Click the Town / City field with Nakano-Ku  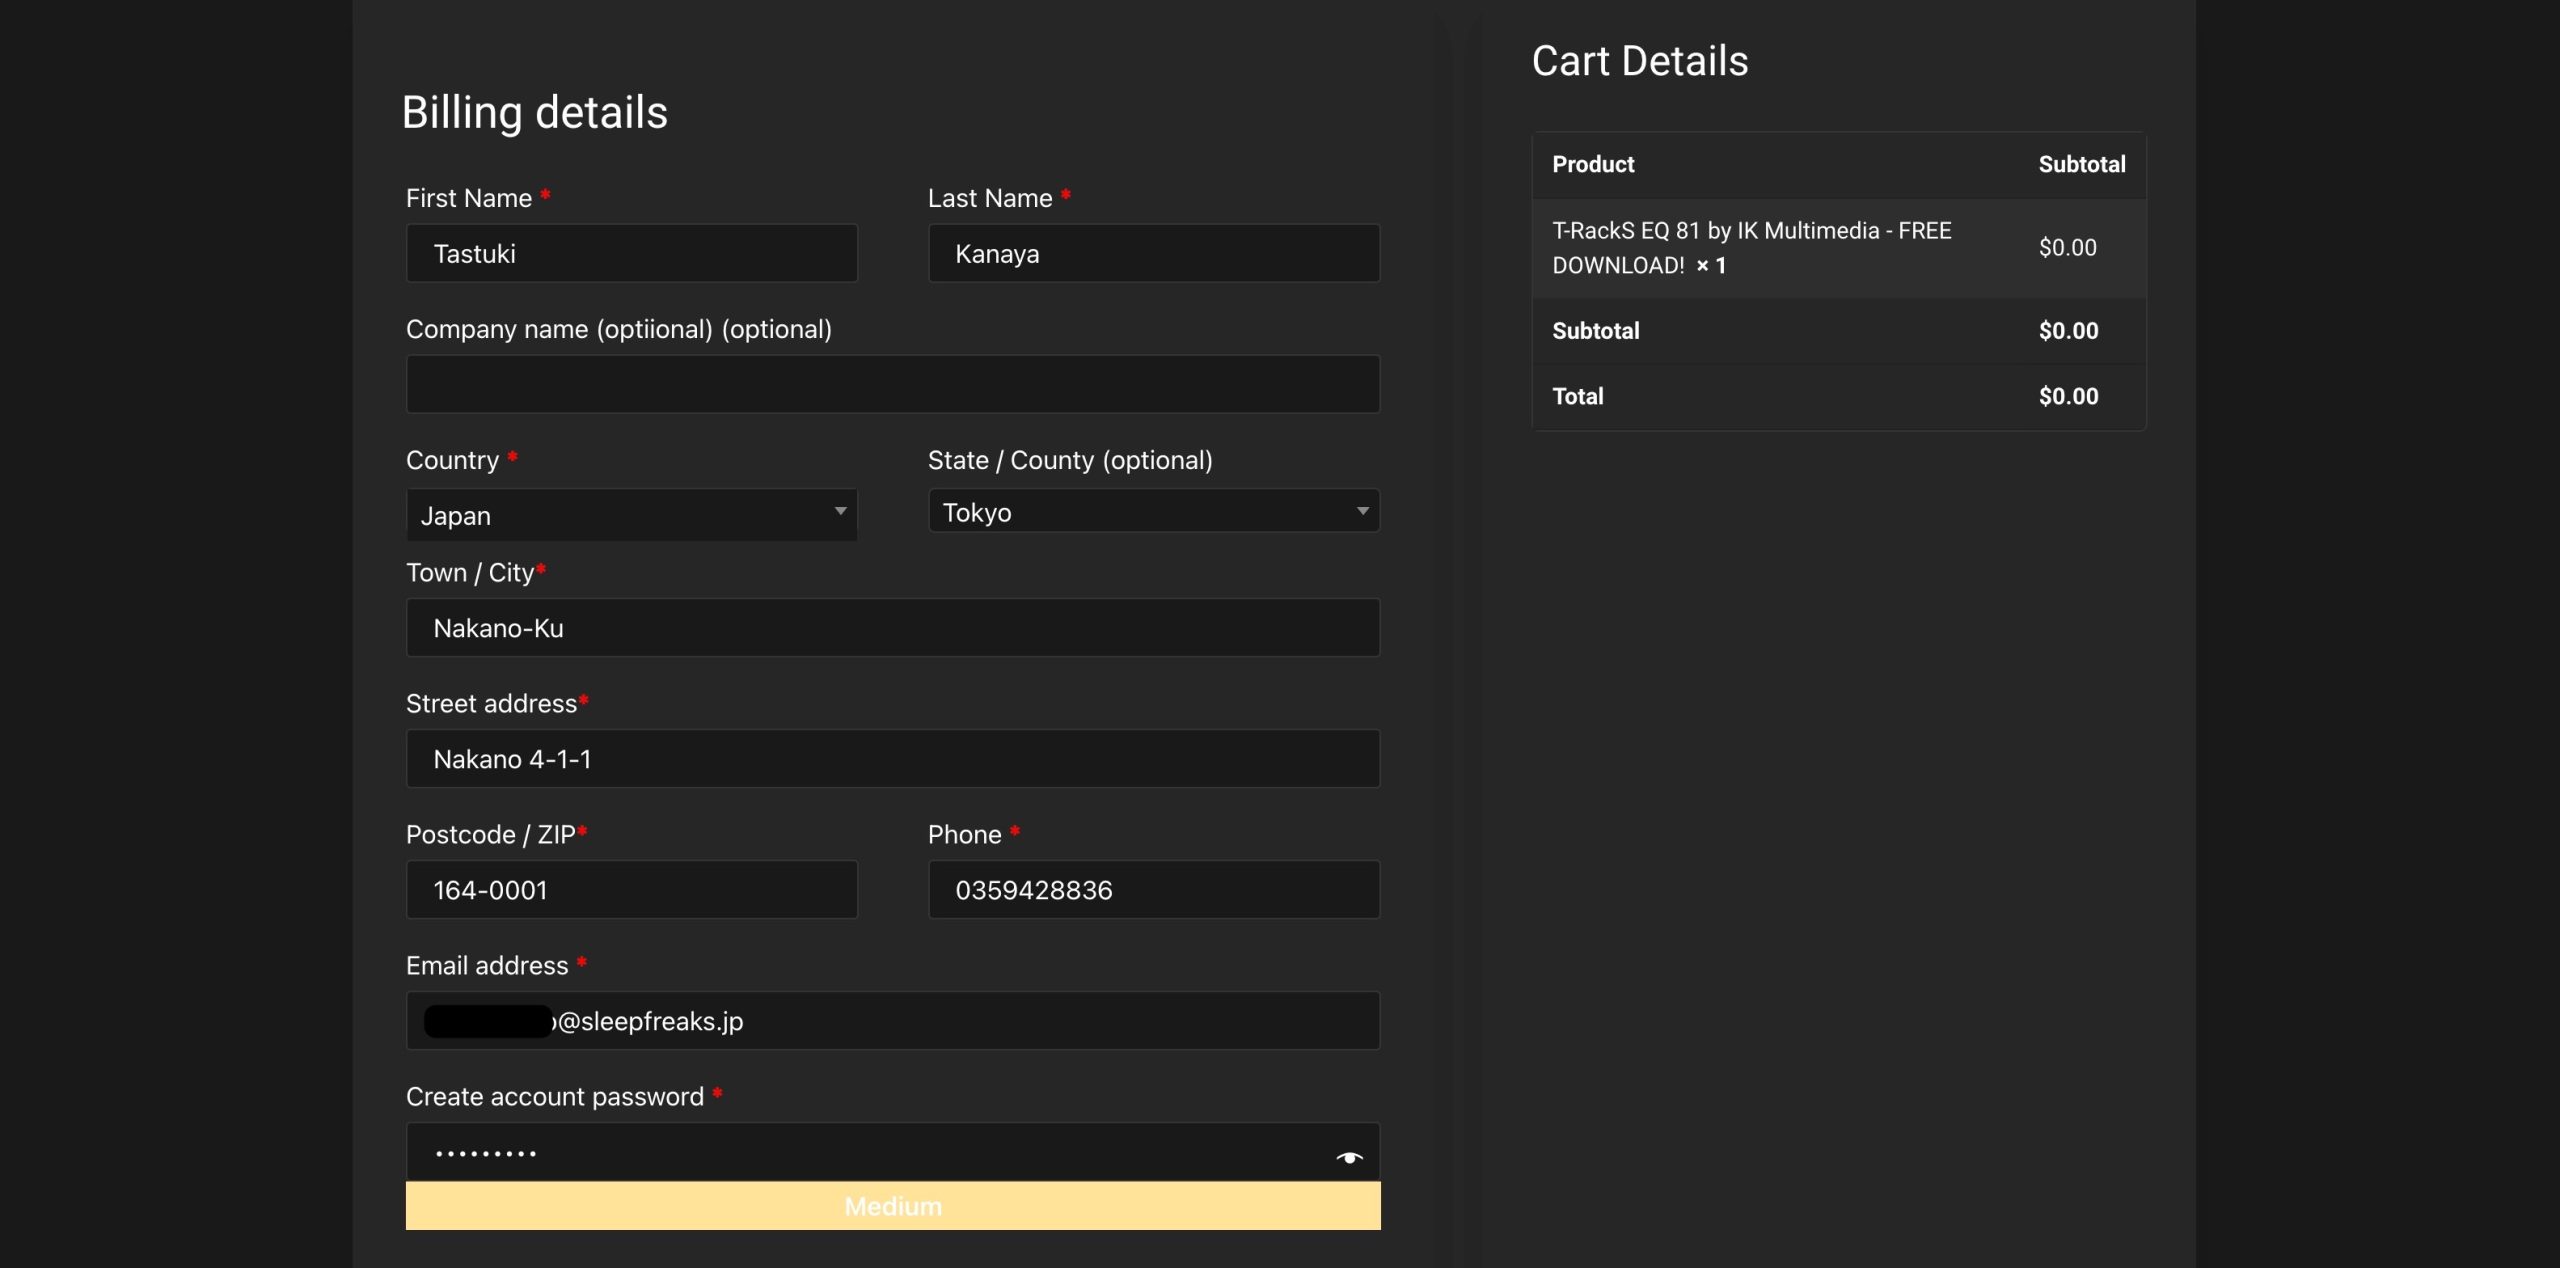coord(893,628)
